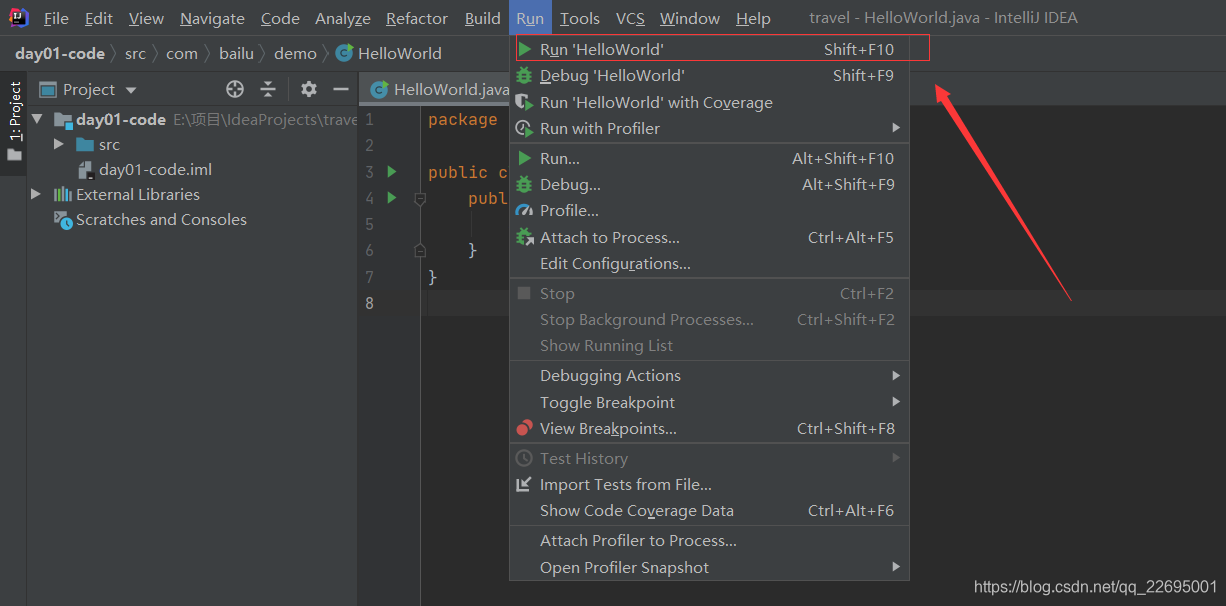Image resolution: width=1226 pixels, height=606 pixels.
Task: Click the demo breadcrumb segment
Action: click(x=295, y=53)
